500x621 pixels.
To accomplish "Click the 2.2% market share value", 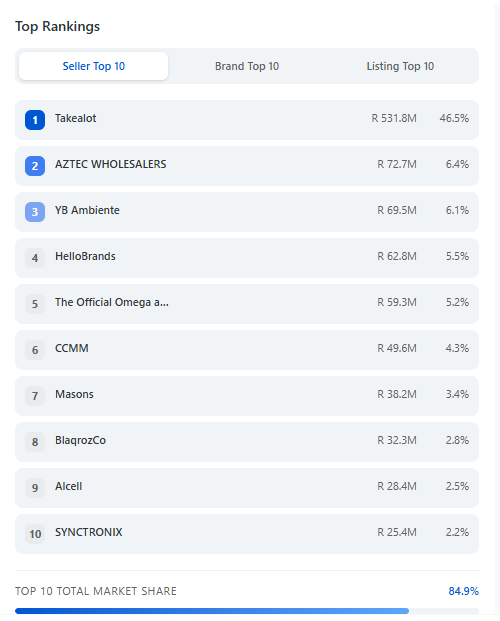I will (457, 532).
